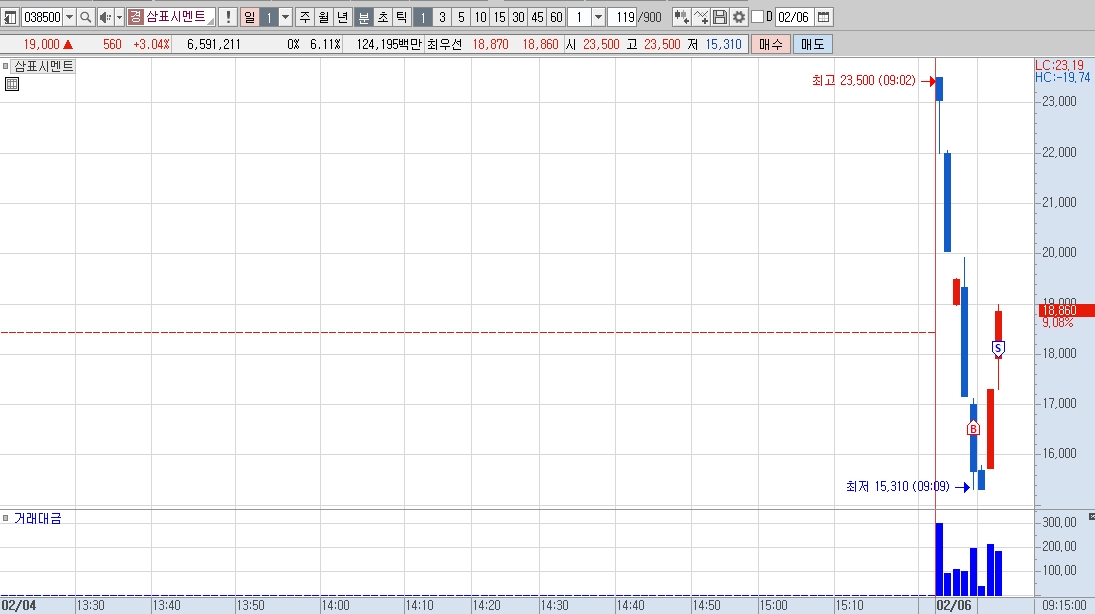The image size is (1095, 614).
Task: Click the add line indicator icon
Action: click(x=701, y=17)
